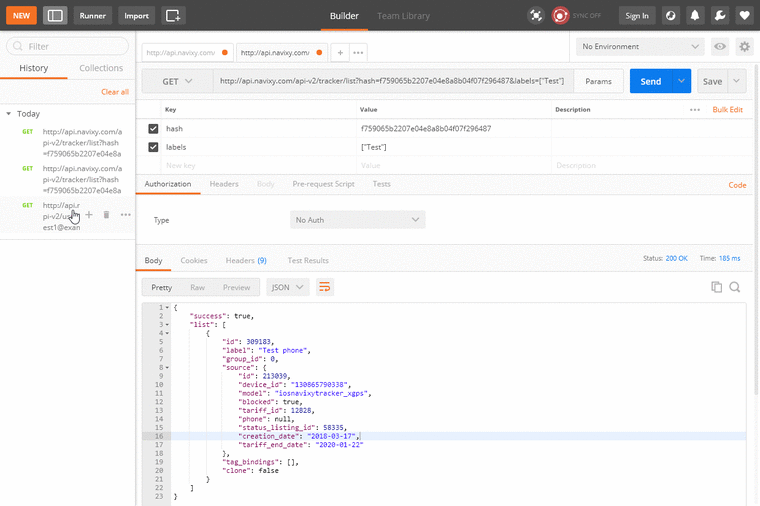Click search icon in Filter box
The height and width of the screenshot is (506, 760).
click(x=18, y=47)
